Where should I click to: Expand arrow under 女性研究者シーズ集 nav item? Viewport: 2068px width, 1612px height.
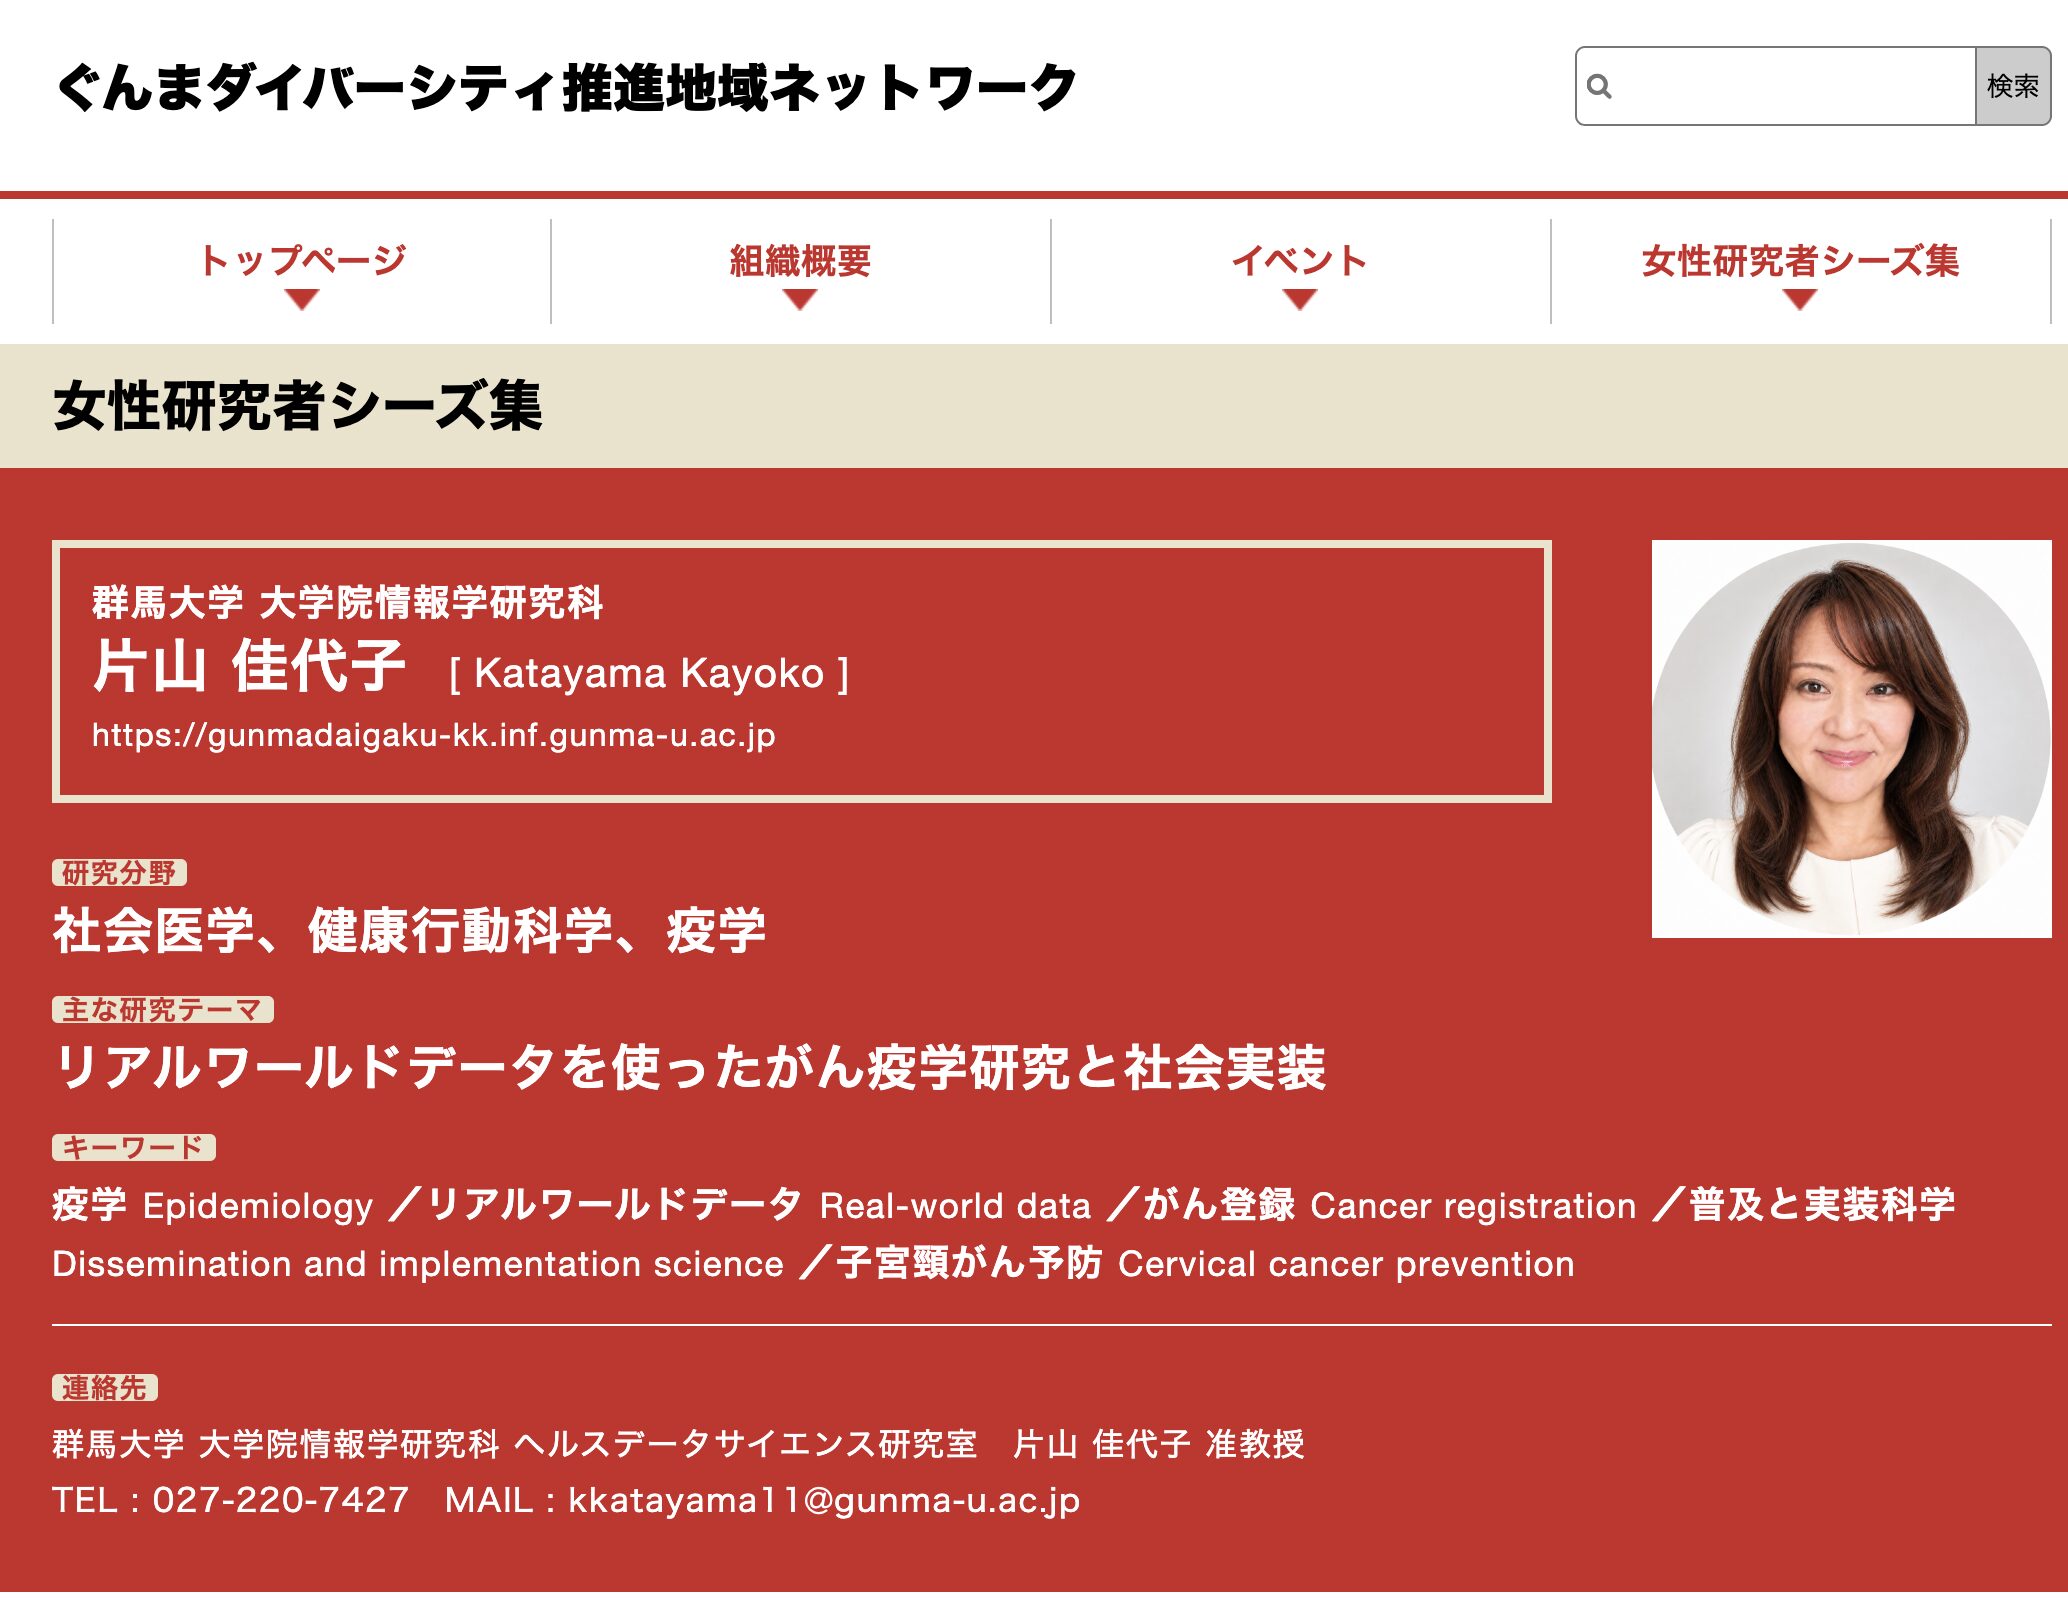[x=1800, y=299]
